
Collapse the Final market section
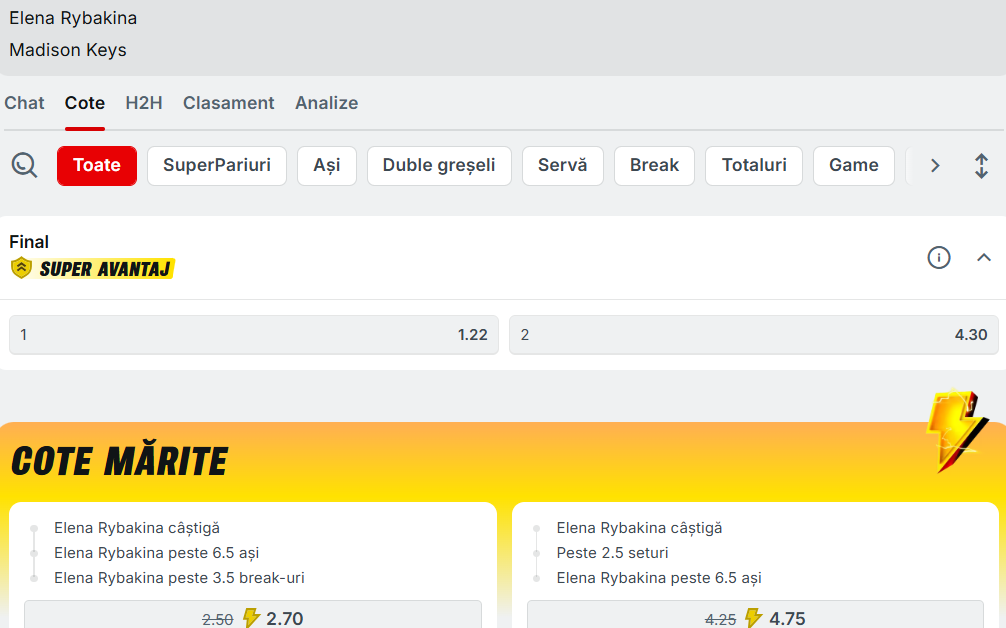click(983, 258)
